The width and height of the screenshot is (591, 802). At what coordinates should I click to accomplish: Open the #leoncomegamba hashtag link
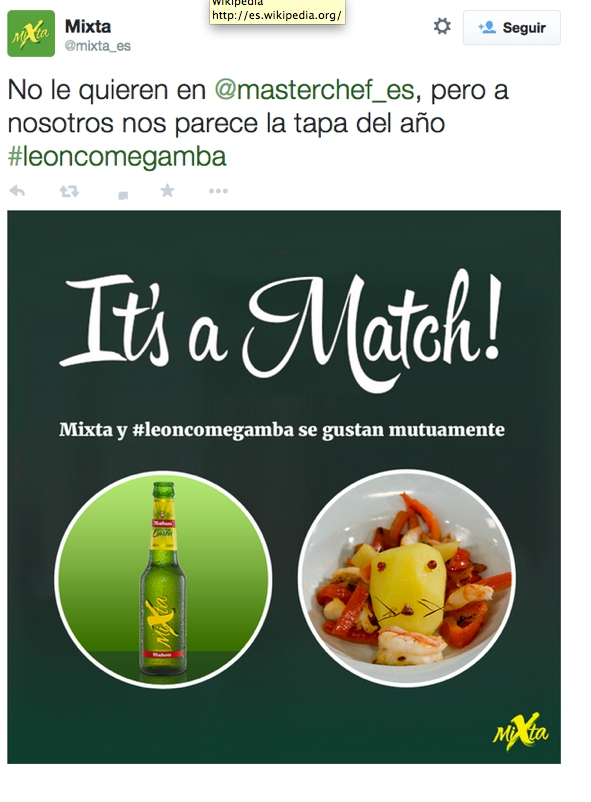click(117, 157)
